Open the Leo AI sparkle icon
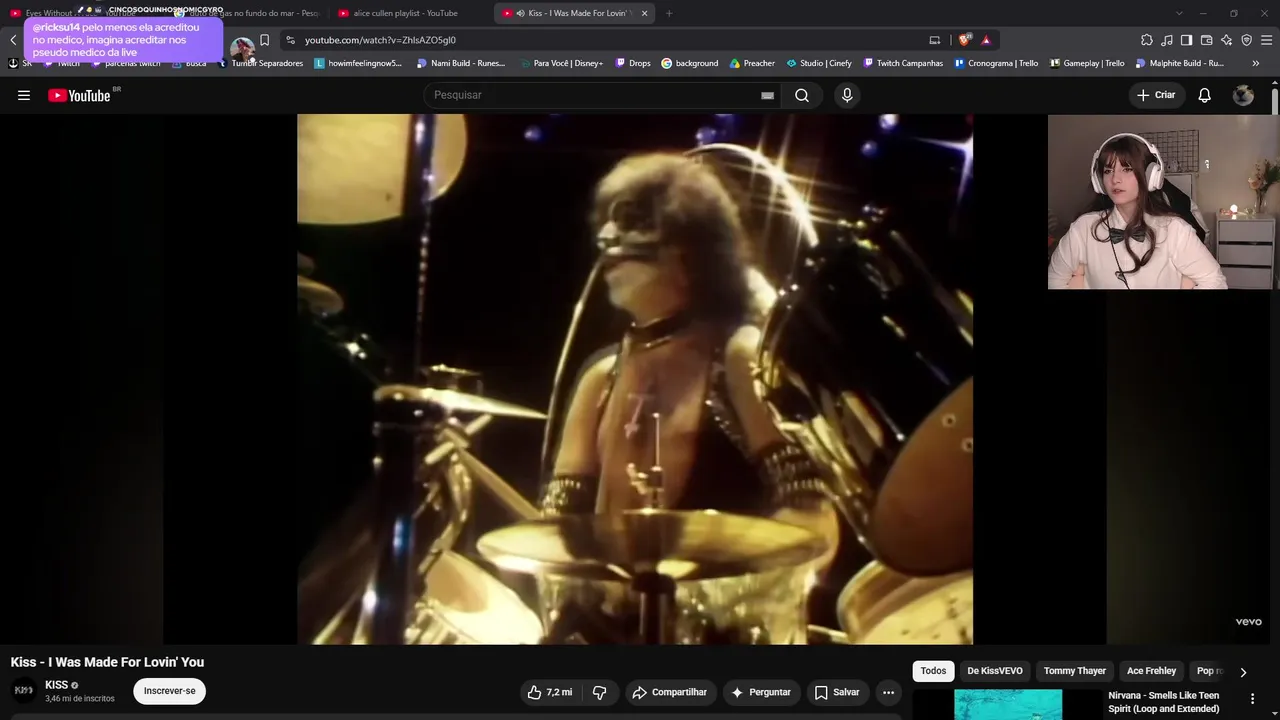Screen dimensions: 1280x720 [x=1227, y=40]
